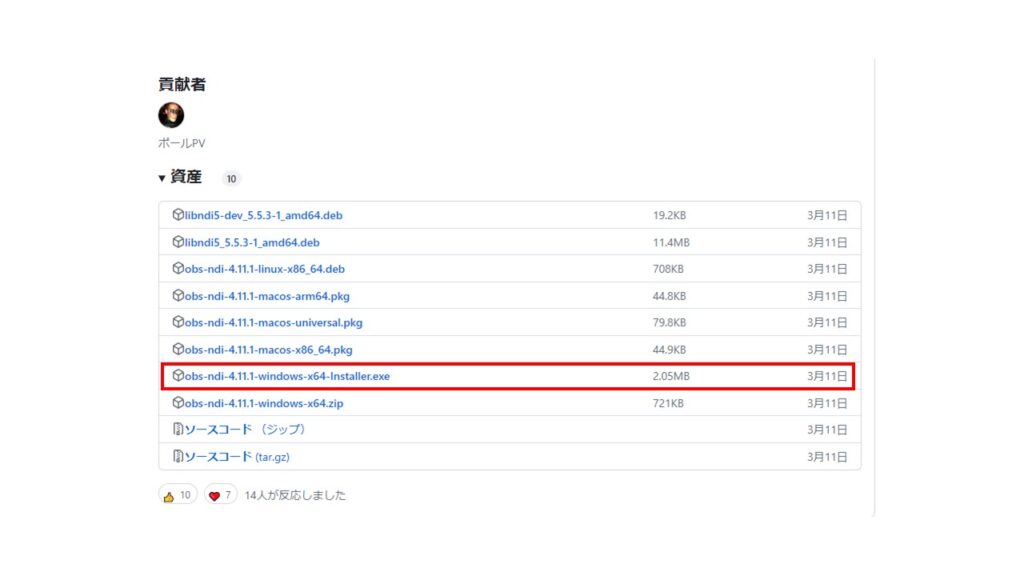Screen dimensions: 1024x576
Task: Click the 3月11日 date in tar.gz row
Action: coord(827,456)
